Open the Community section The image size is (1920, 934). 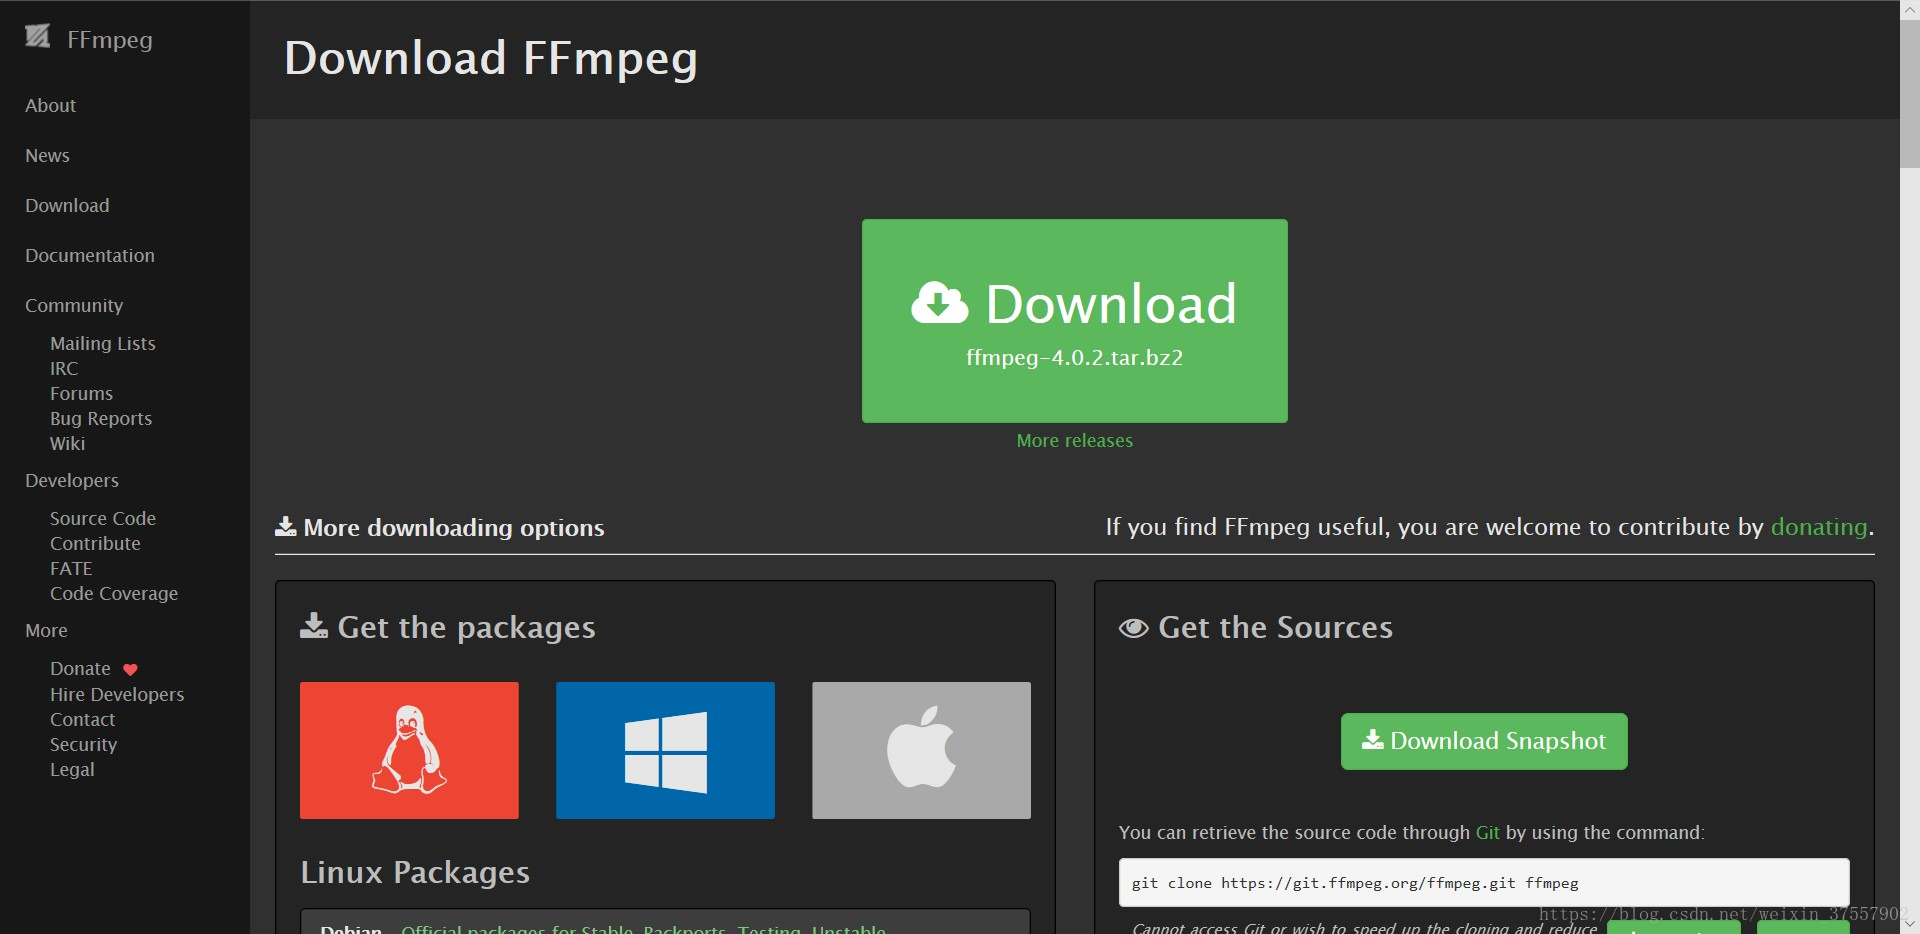click(x=74, y=305)
